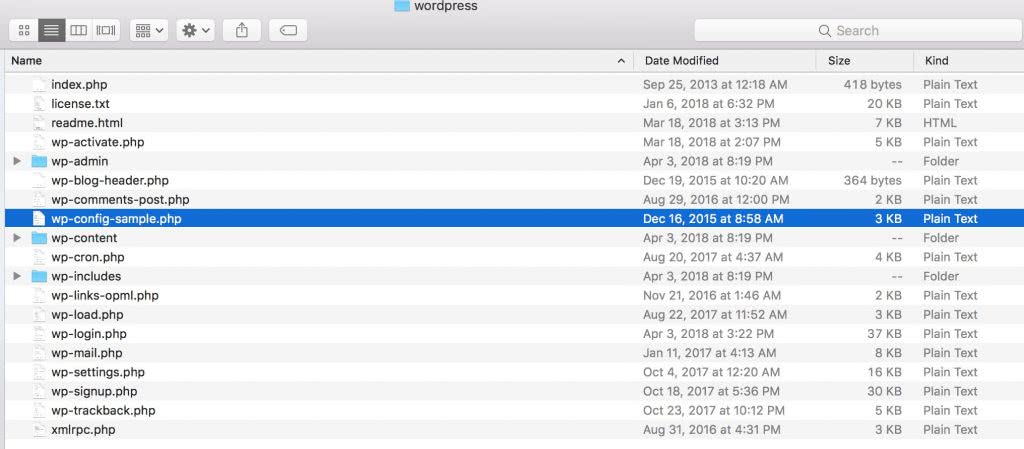Image resolution: width=1024 pixels, height=449 pixels.
Task: Select the wp-trackback.php file name
Action: tap(103, 410)
